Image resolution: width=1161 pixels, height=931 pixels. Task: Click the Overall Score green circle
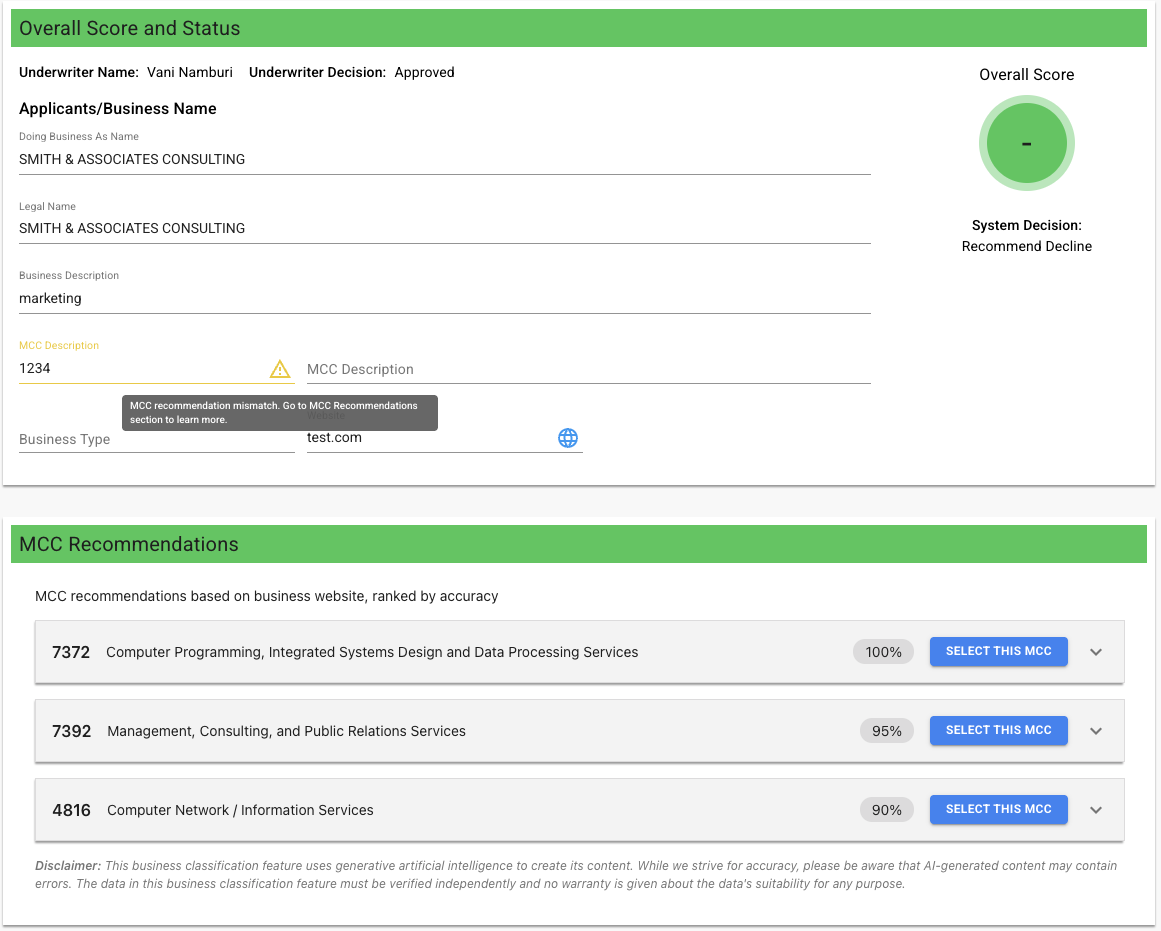(x=1026, y=143)
